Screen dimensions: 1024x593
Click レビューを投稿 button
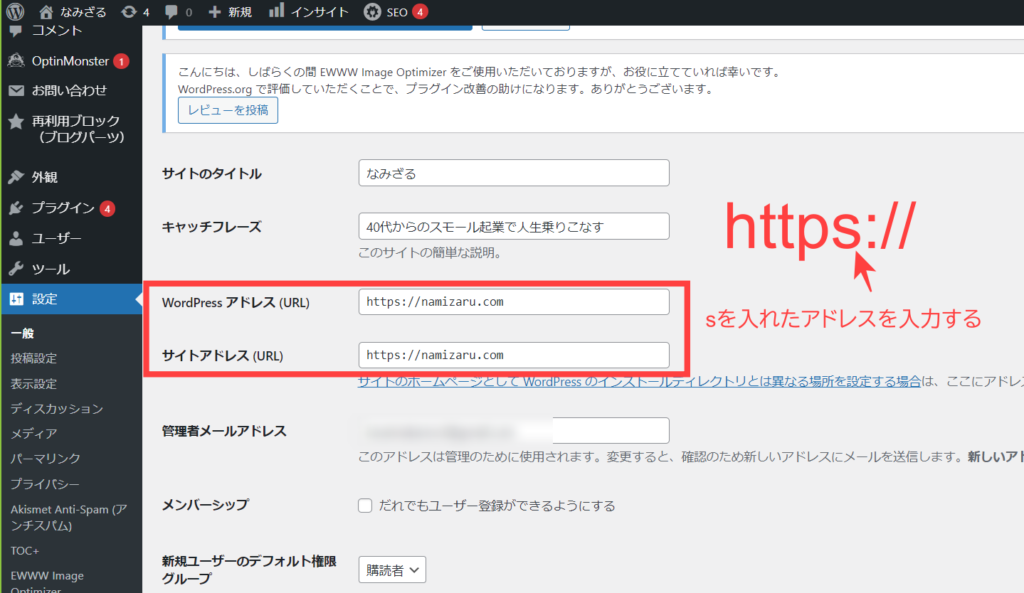point(228,110)
